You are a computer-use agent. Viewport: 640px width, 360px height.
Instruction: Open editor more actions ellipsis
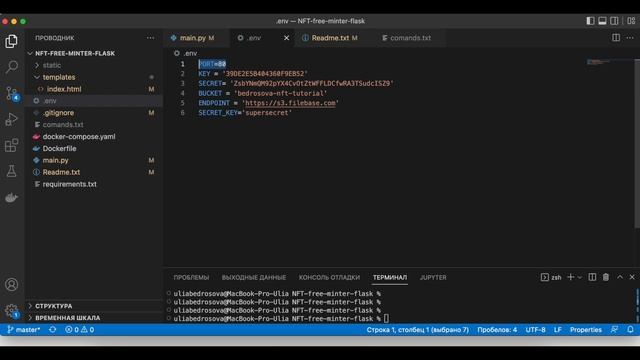[630, 38]
